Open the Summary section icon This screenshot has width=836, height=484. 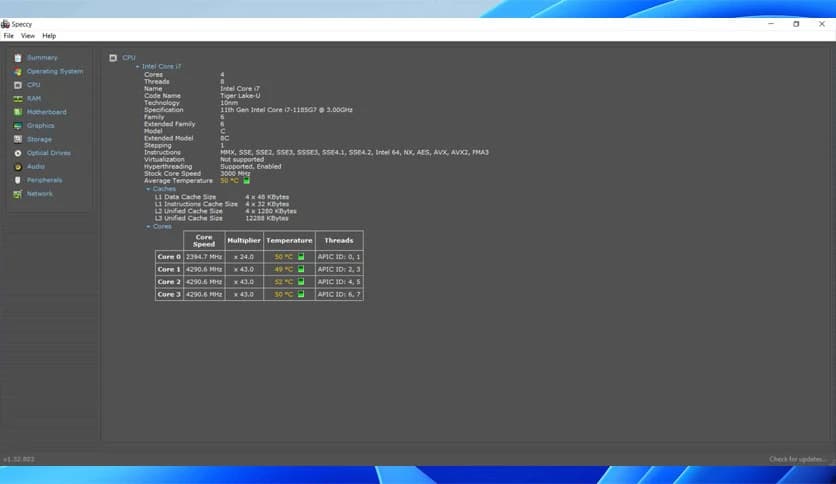click(x=18, y=58)
